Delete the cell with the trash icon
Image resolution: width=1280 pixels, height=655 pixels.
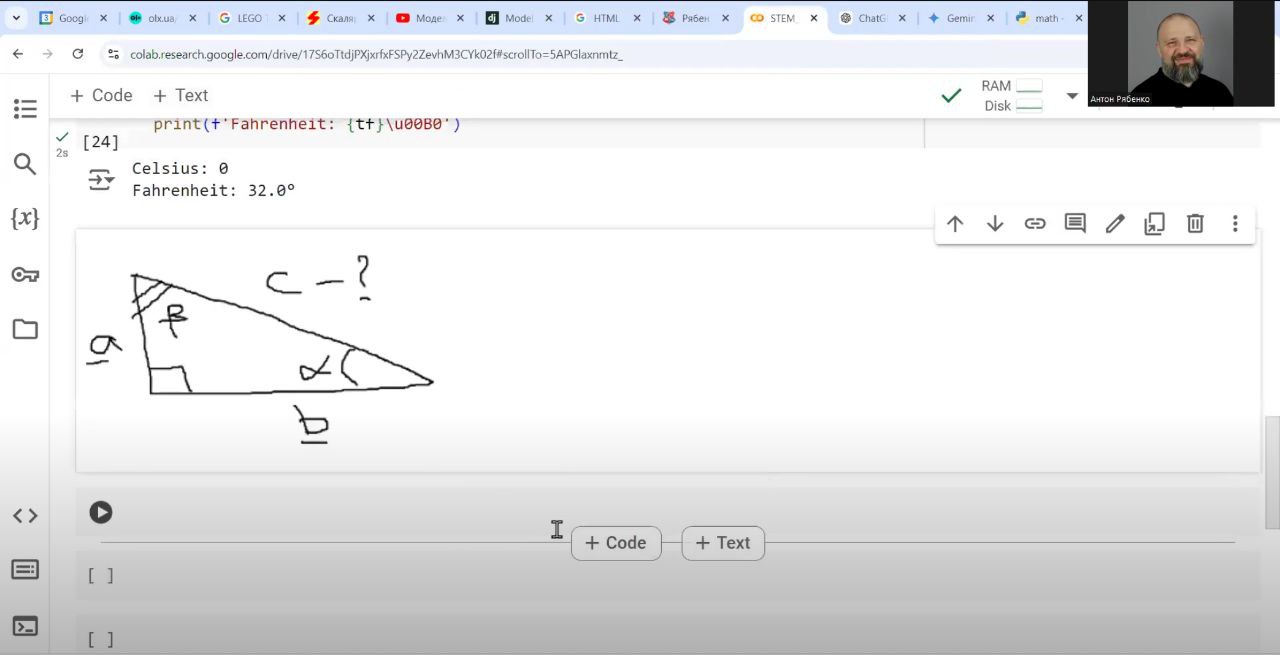(x=1195, y=224)
